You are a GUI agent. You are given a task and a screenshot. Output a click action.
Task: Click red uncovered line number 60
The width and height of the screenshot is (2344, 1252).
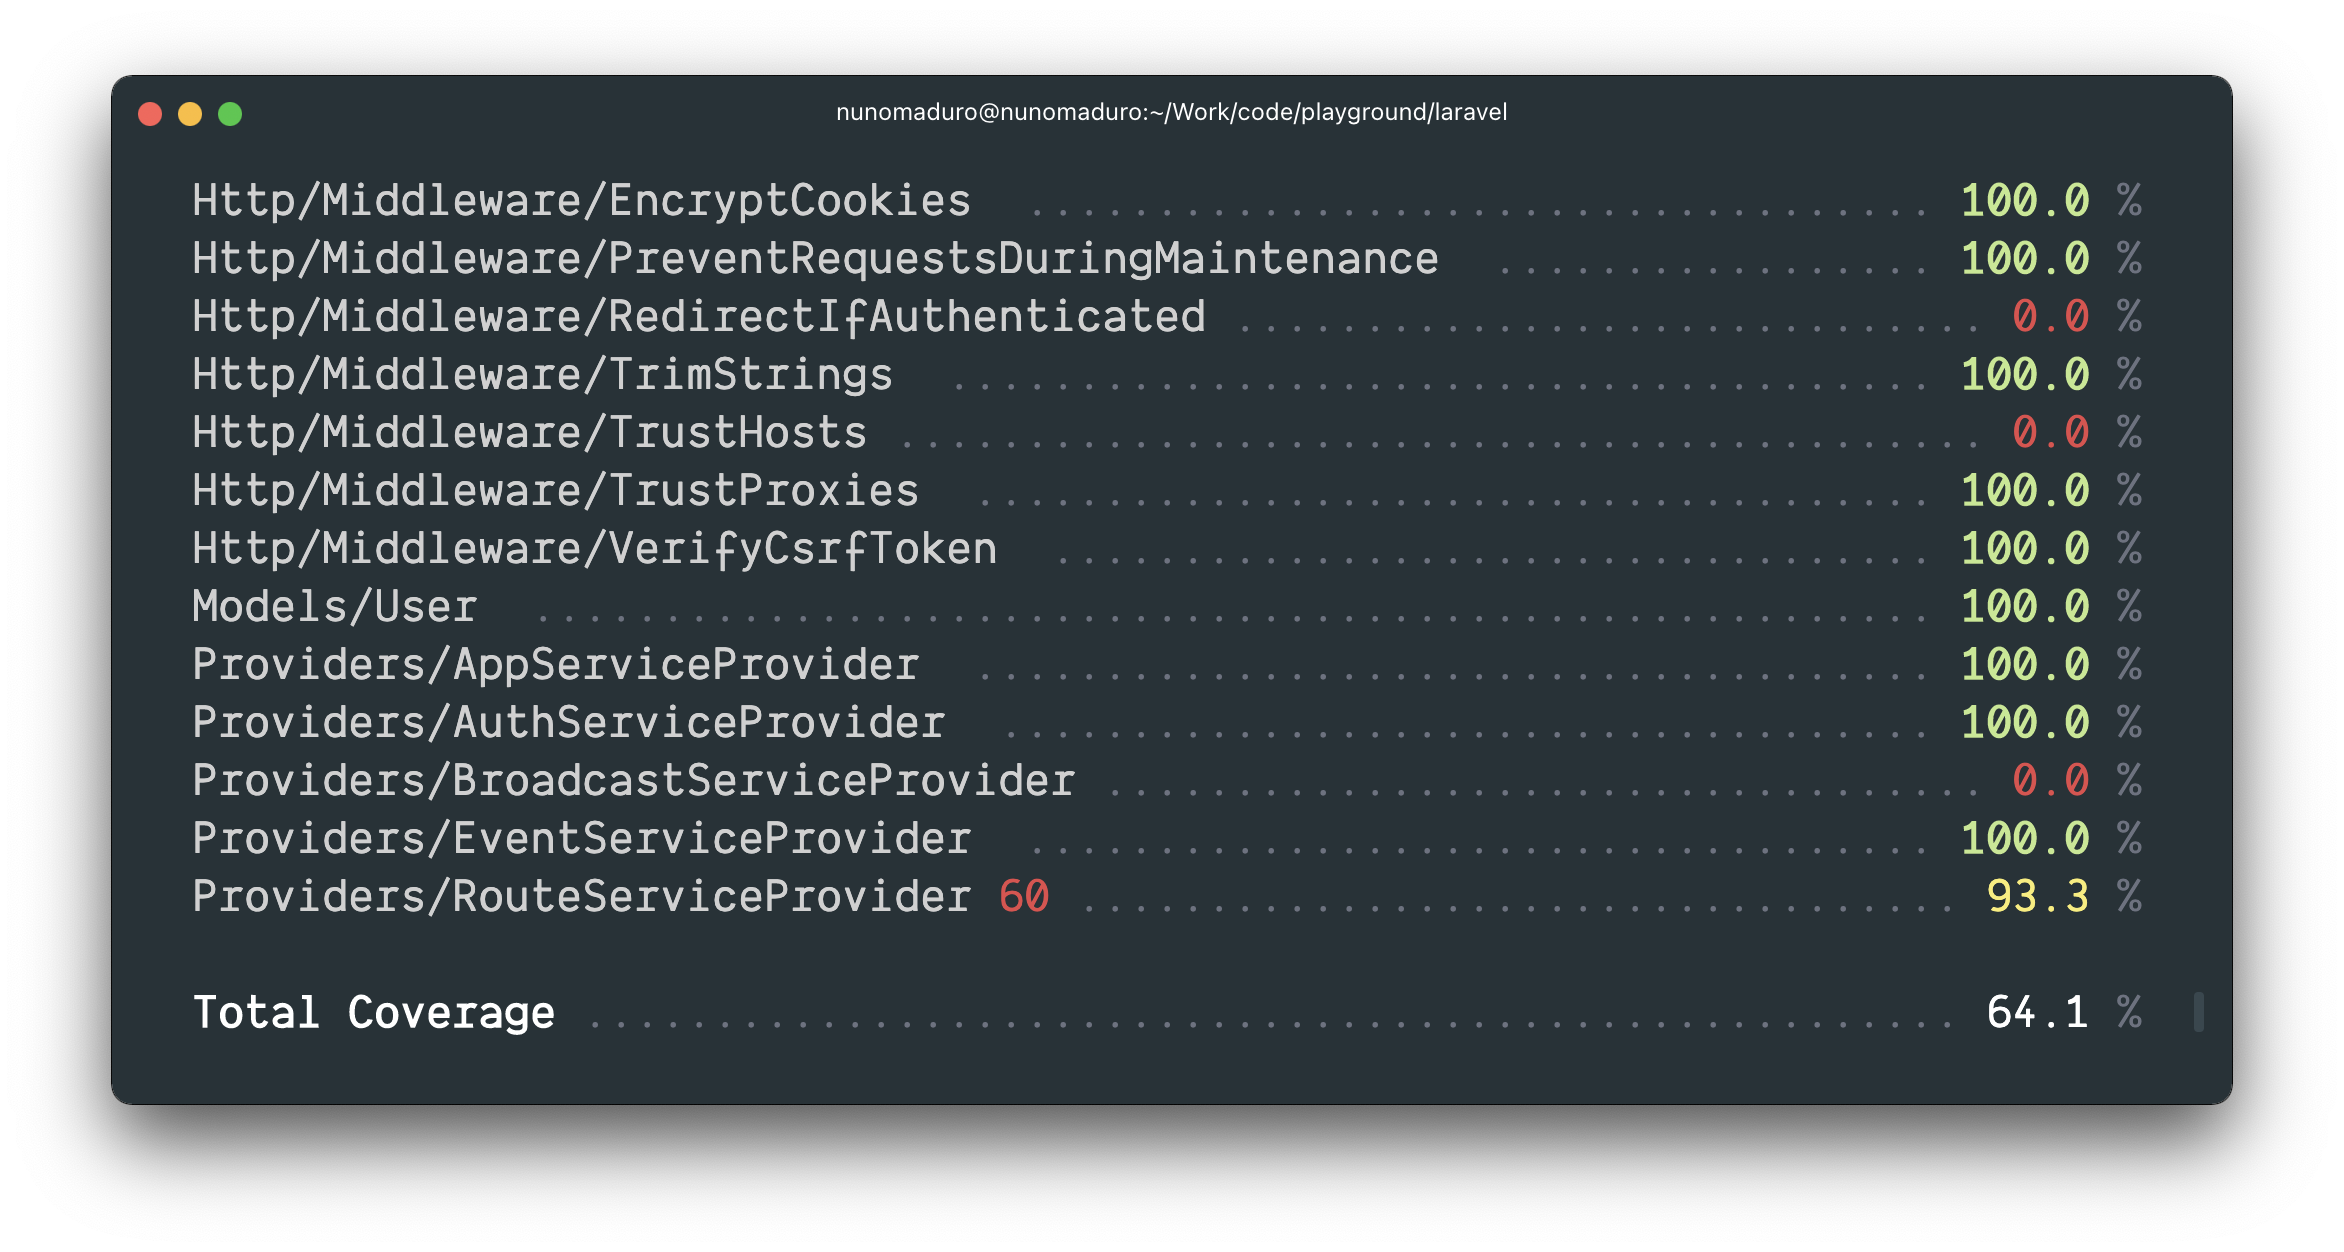point(1024,897)
